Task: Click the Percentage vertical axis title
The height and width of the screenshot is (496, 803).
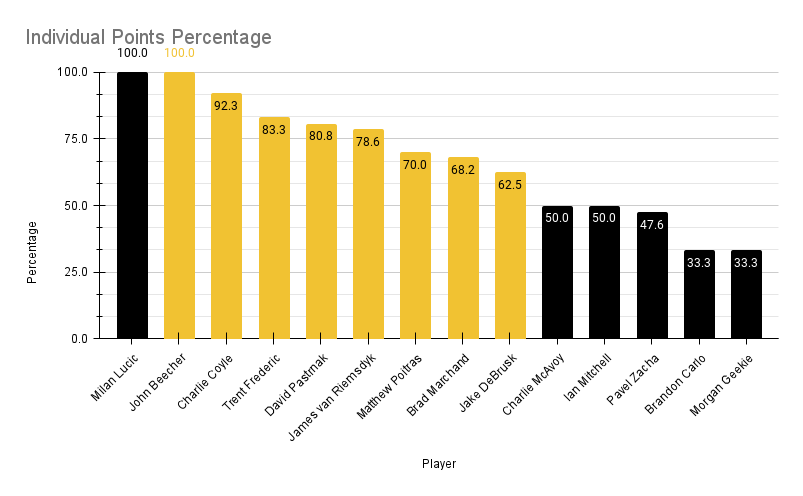Action: (x=32, y=252)
